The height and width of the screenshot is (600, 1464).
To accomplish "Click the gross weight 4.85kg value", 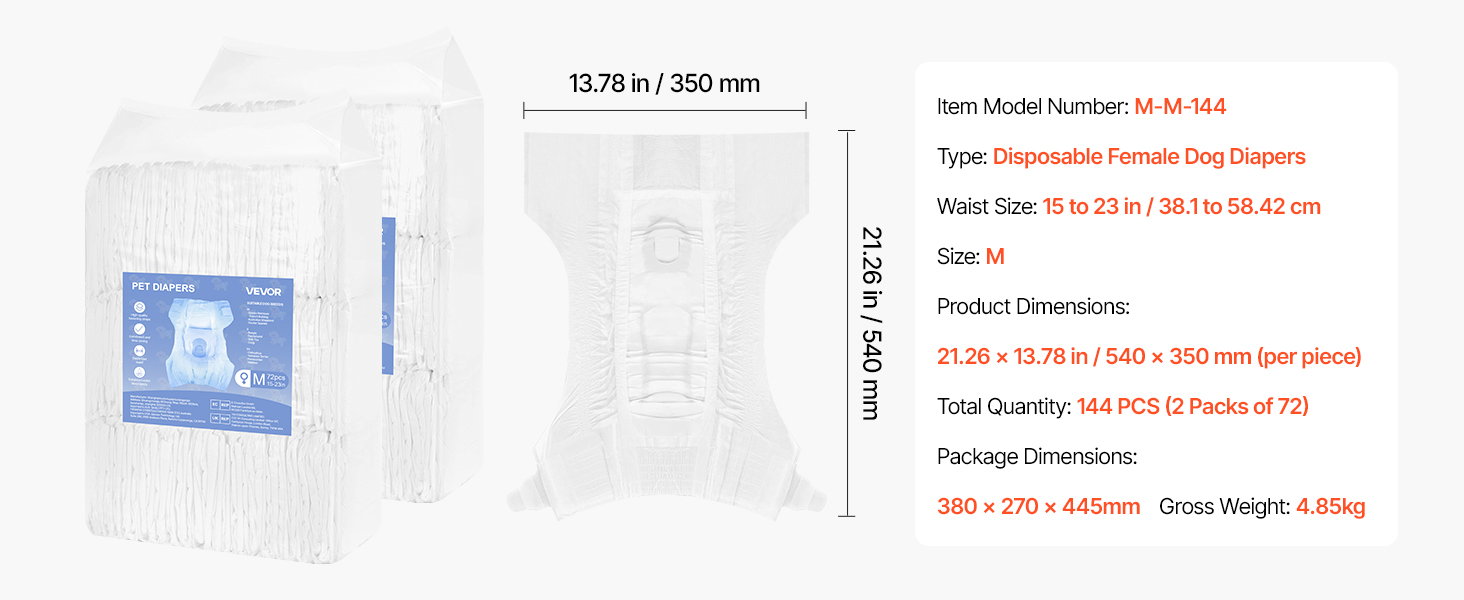I will (1330, 506).
